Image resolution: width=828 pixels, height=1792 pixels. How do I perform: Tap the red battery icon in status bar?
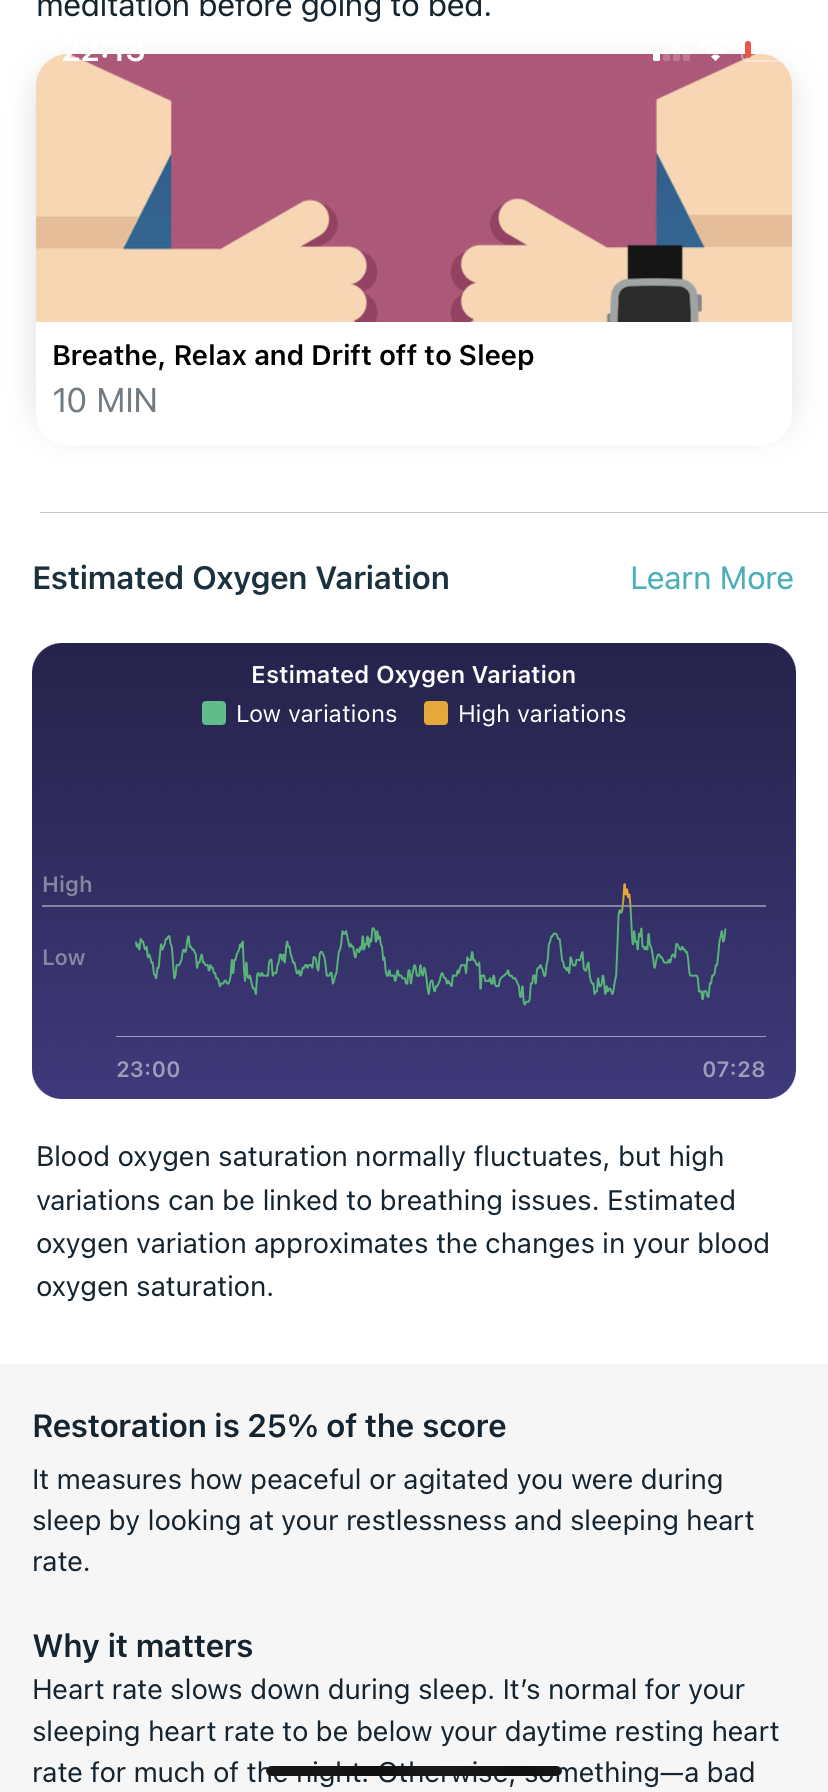click(748, 50)
